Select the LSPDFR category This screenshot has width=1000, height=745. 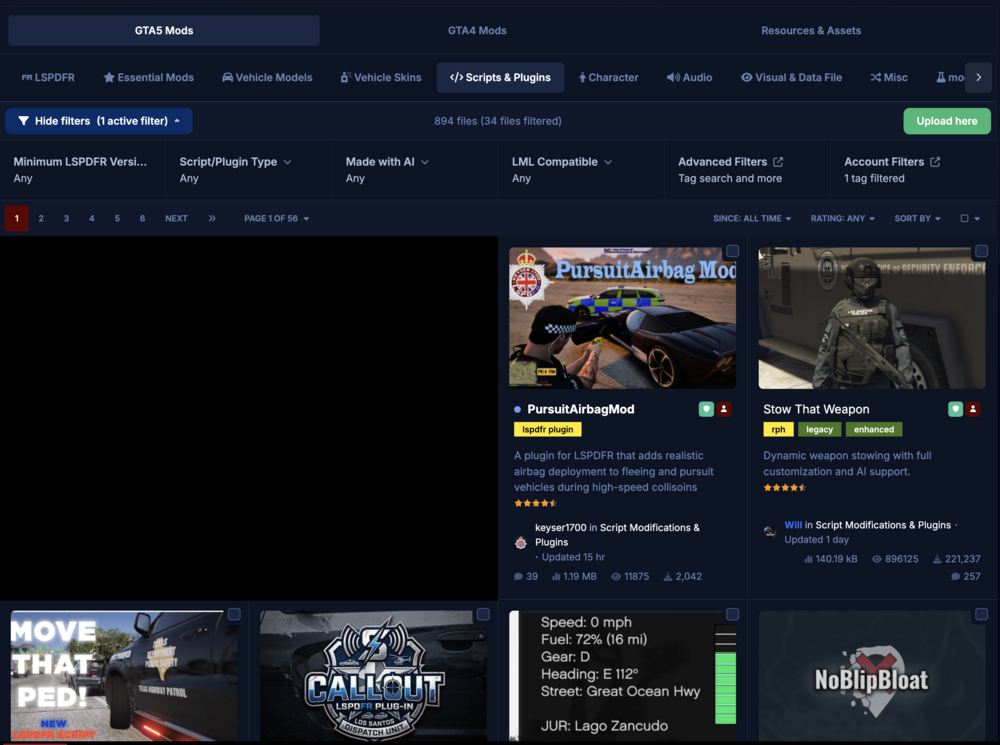tap(48, 77)
